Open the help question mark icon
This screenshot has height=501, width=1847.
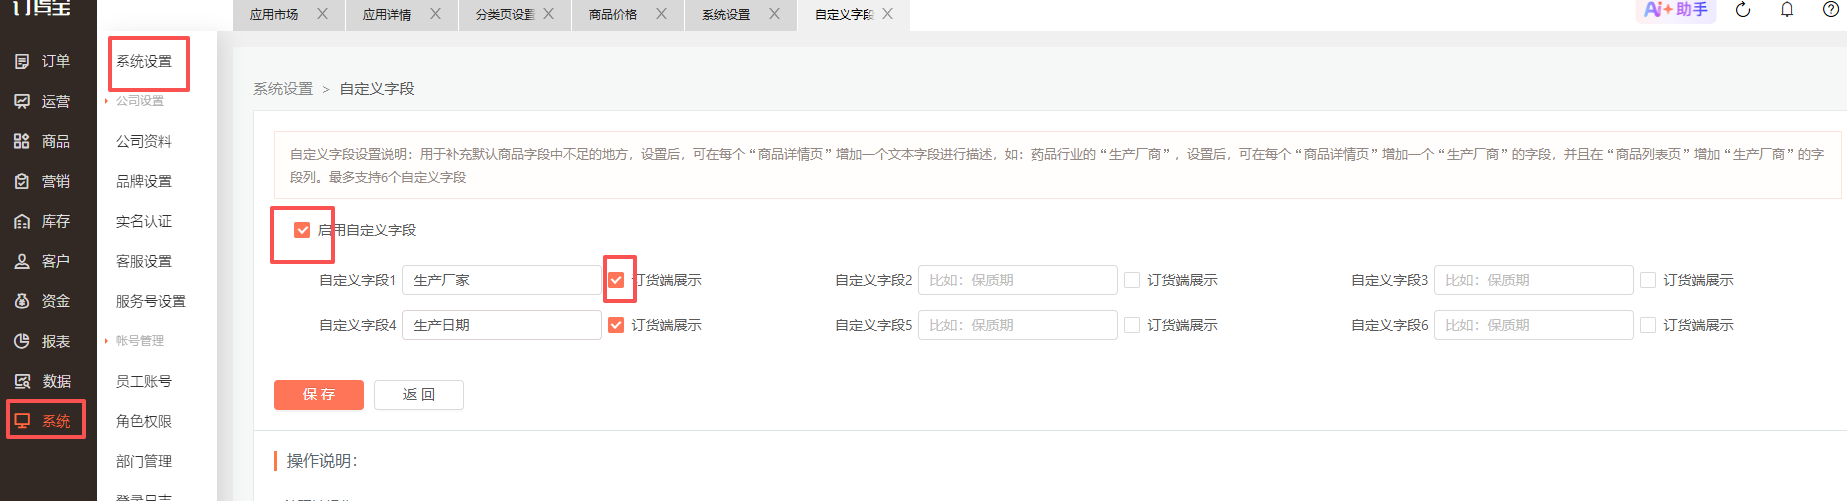click(1831, 10)
